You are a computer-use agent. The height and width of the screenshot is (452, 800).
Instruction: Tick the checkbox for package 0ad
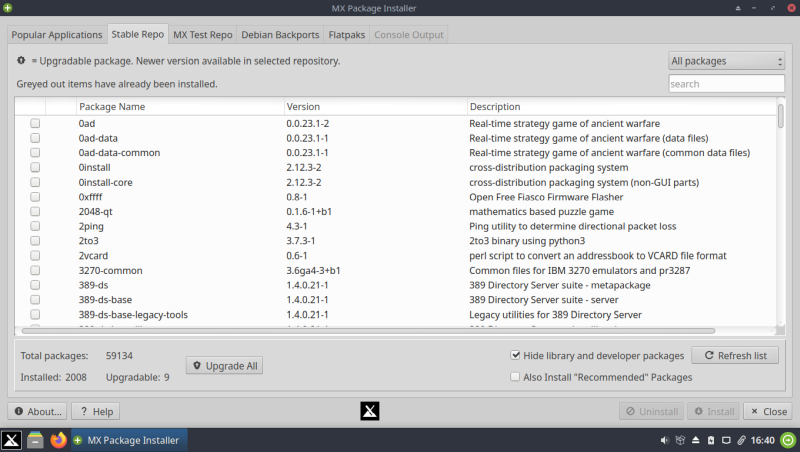point(35,123)
